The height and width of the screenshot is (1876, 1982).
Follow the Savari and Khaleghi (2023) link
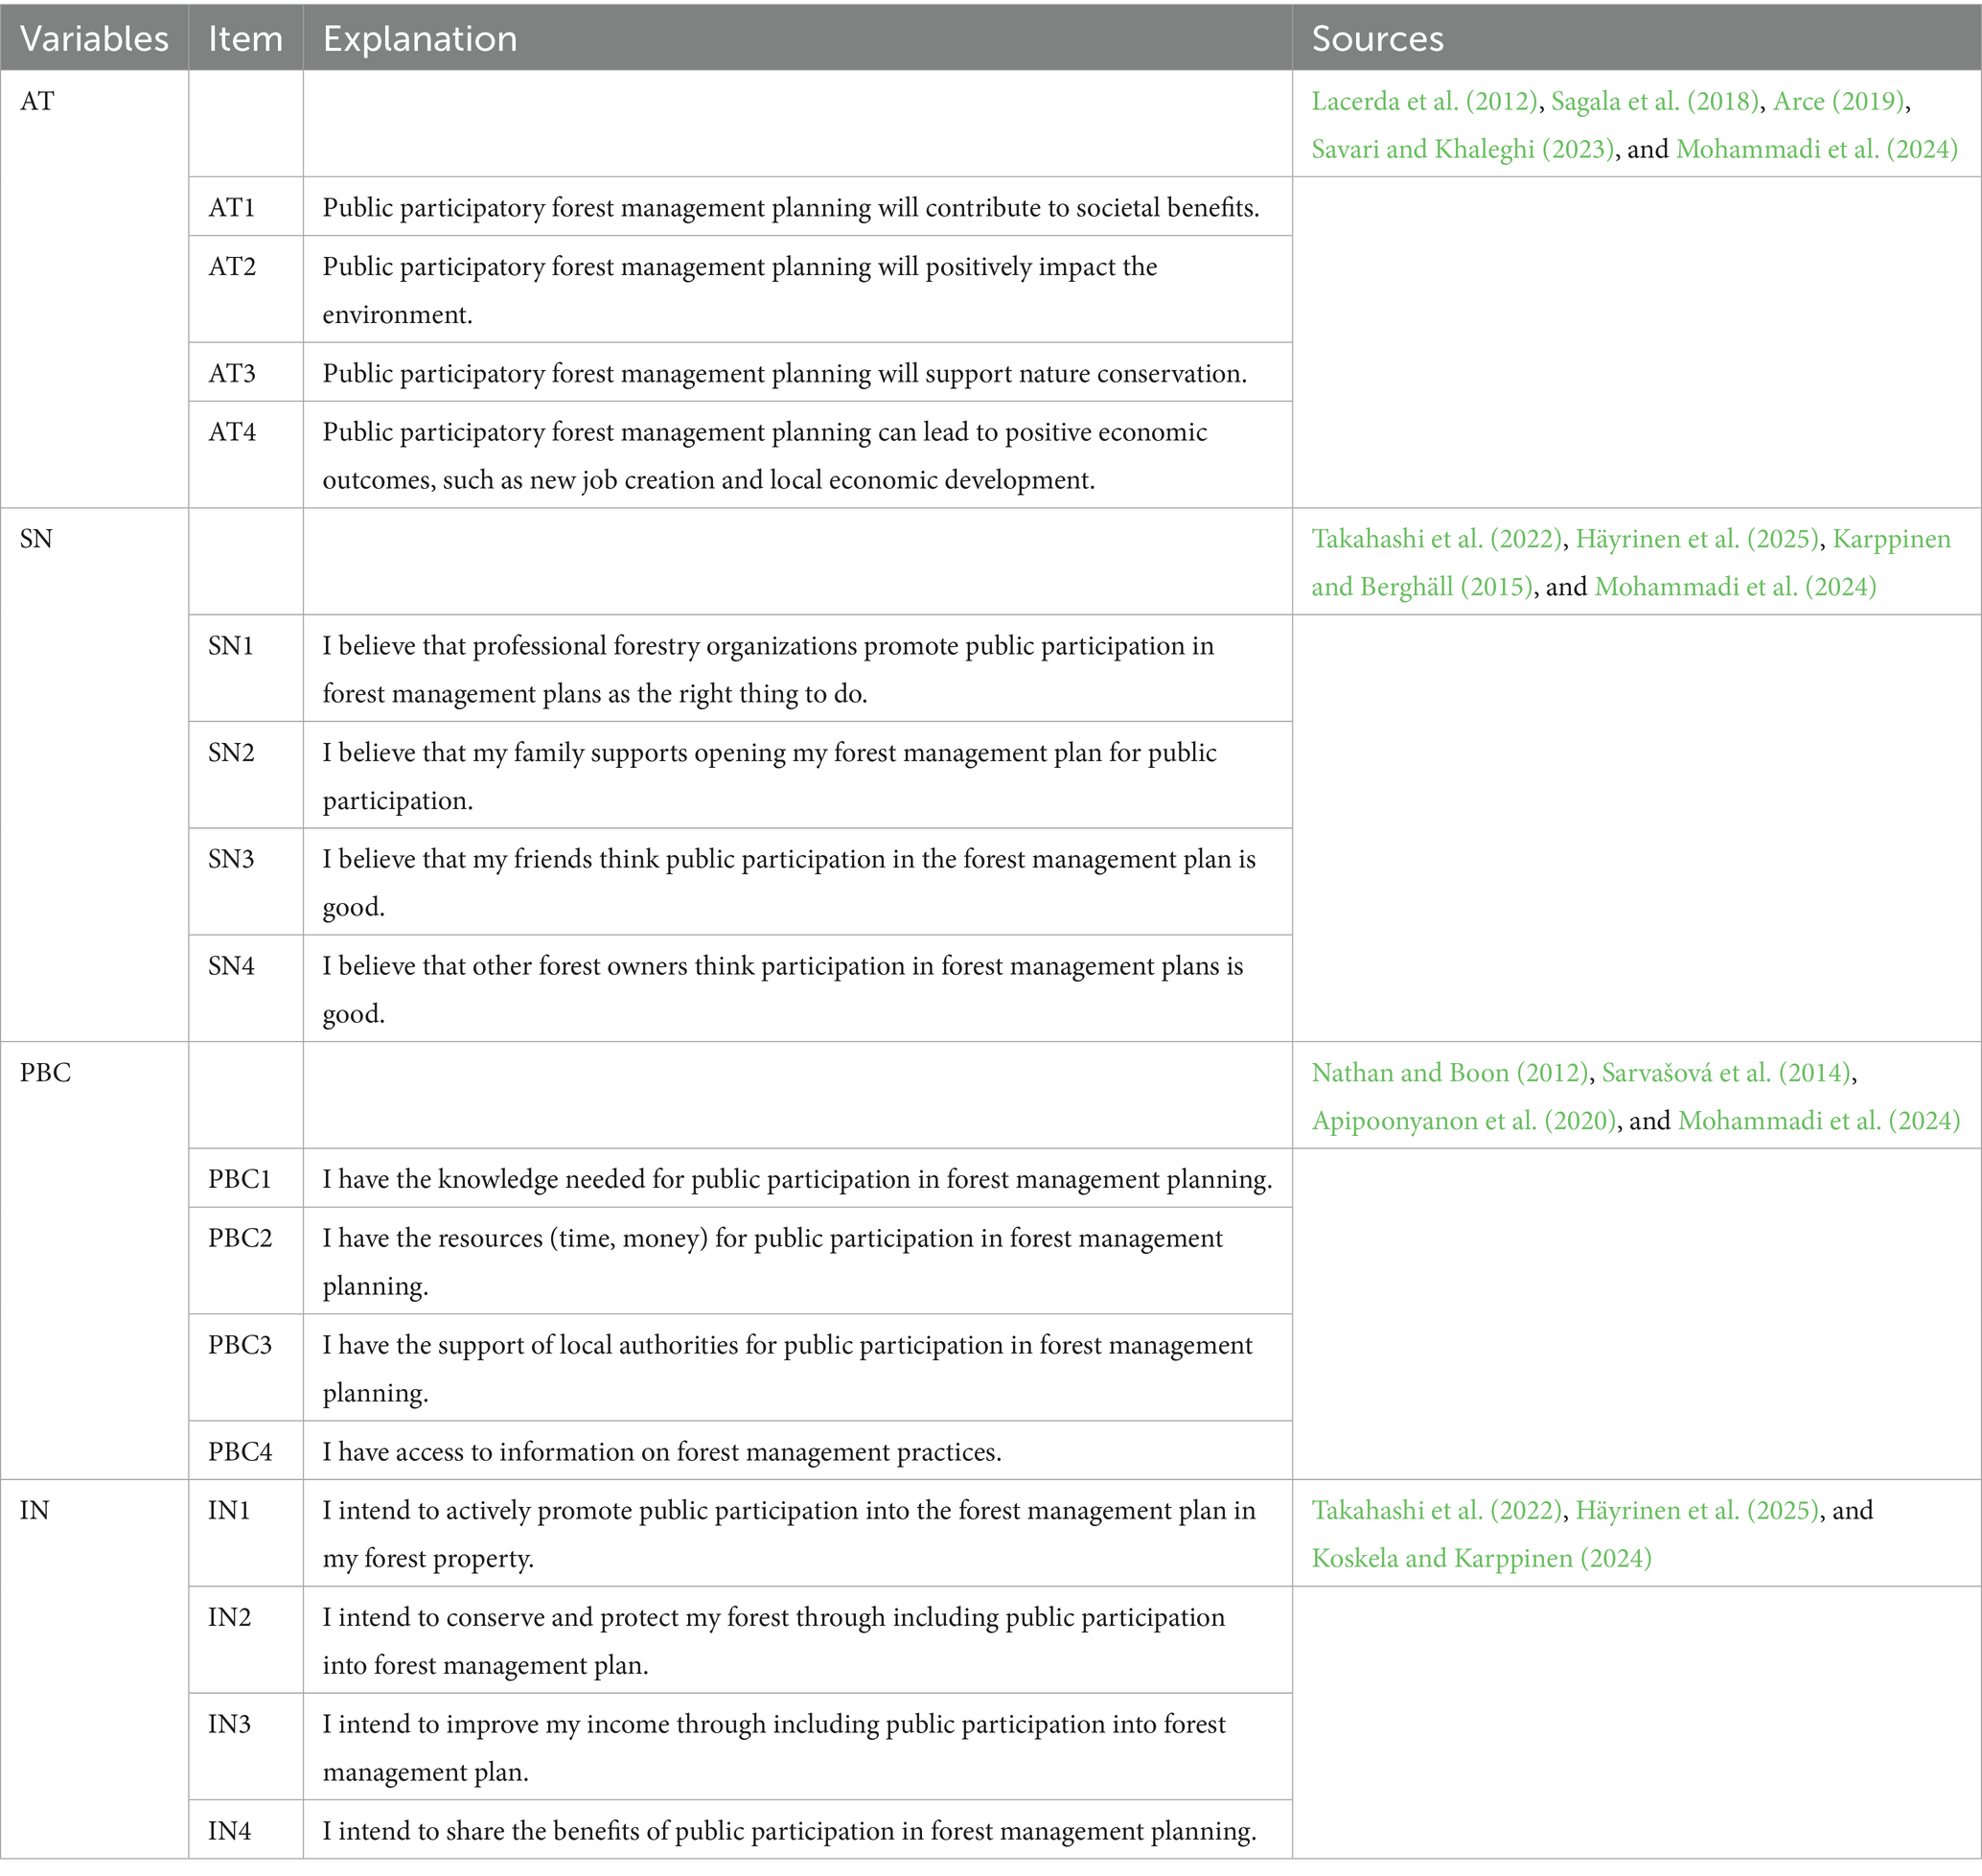[1462, 149]
